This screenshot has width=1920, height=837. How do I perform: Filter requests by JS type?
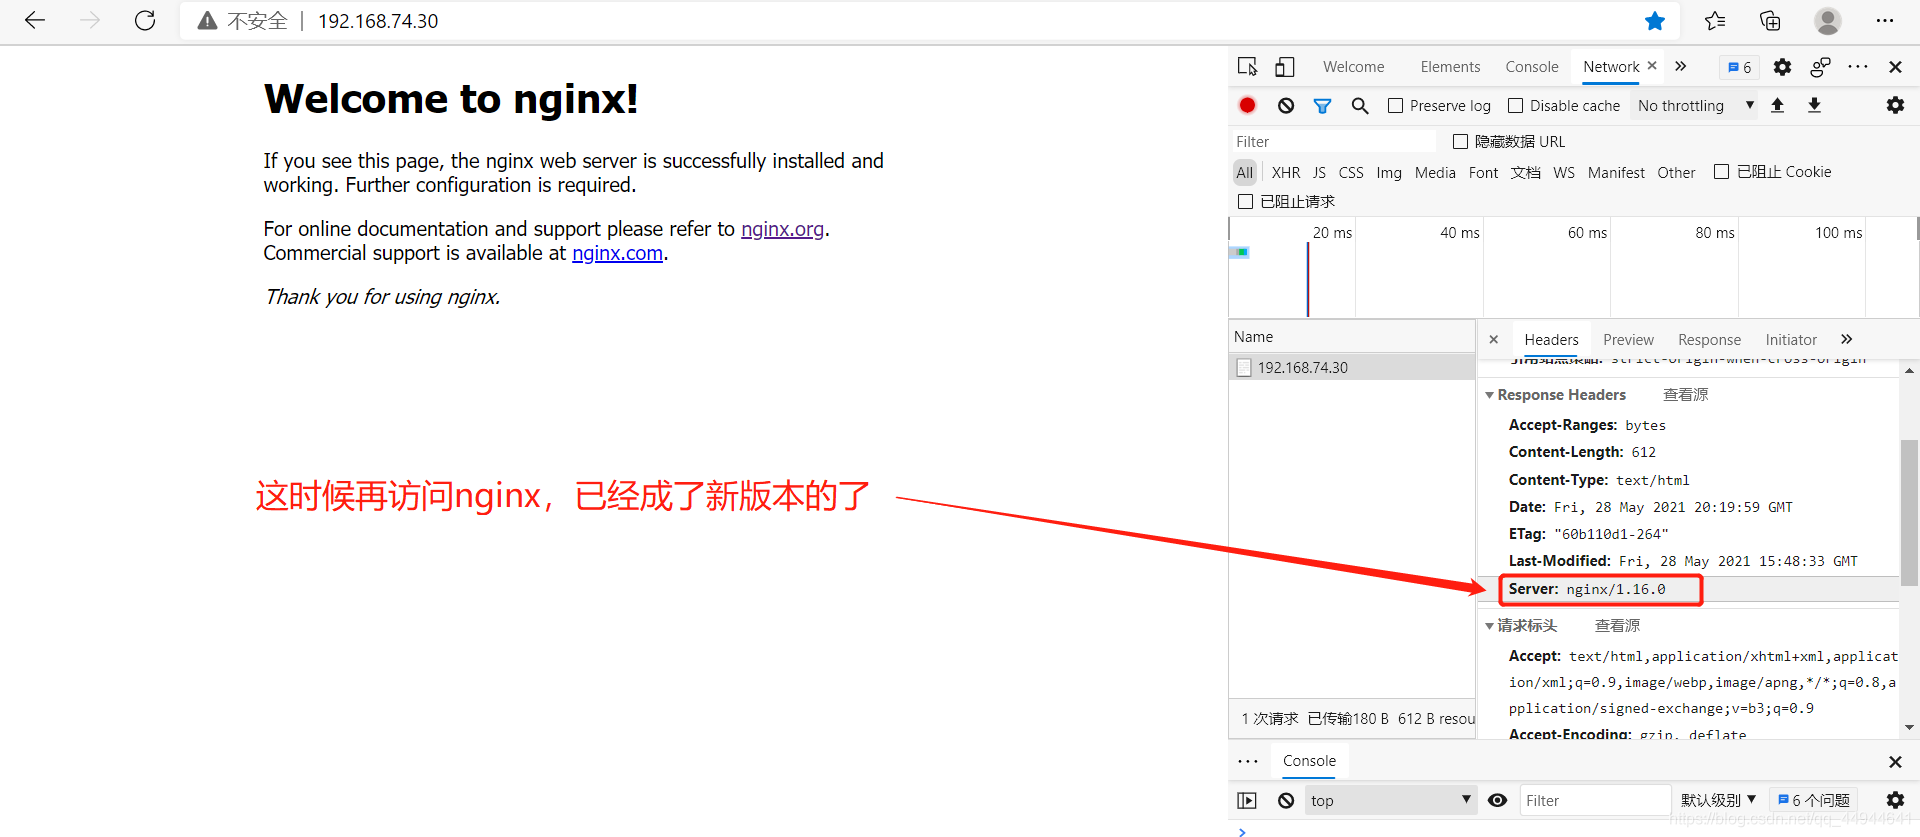[x=1319, y=172]
